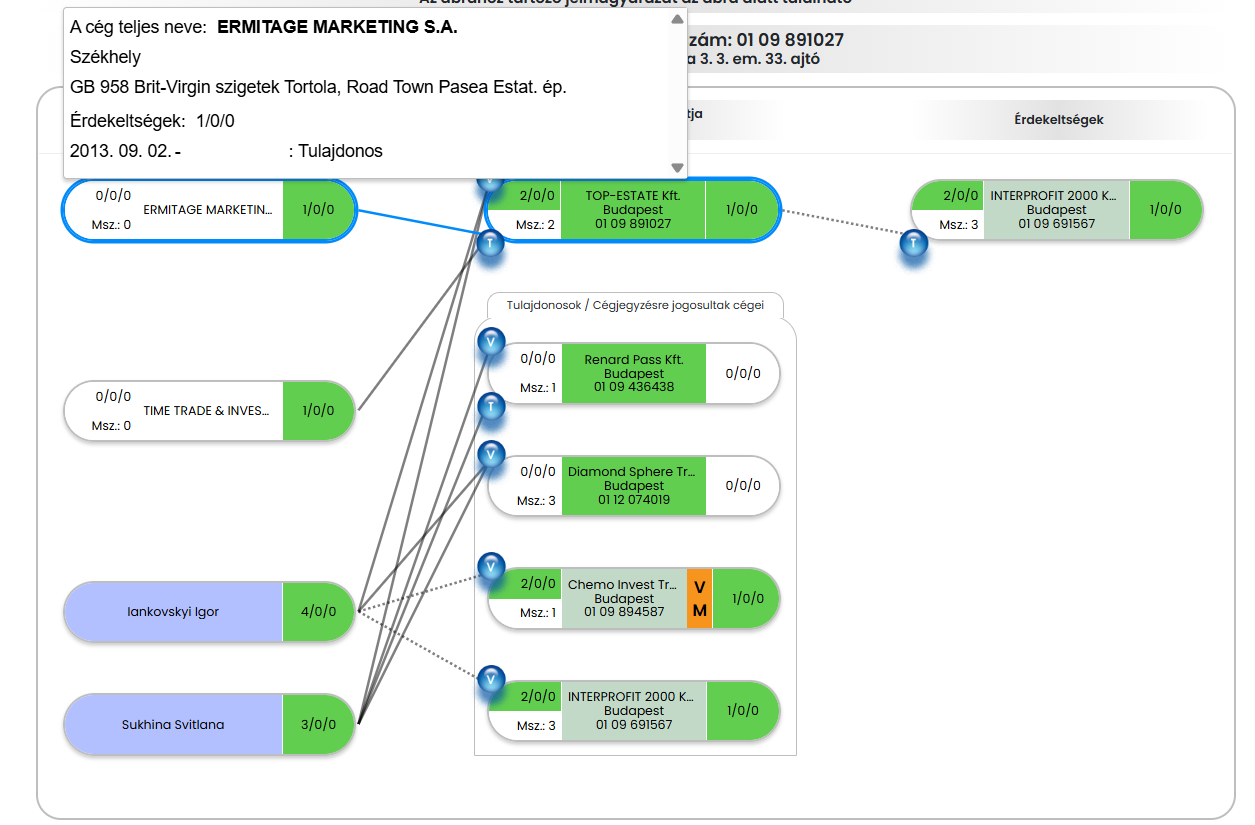Expand the 1/0/0 count on TOP-ESTATE Kft.
The height and width of the screenshot is (825, 1255).
[x=741, y=210]
